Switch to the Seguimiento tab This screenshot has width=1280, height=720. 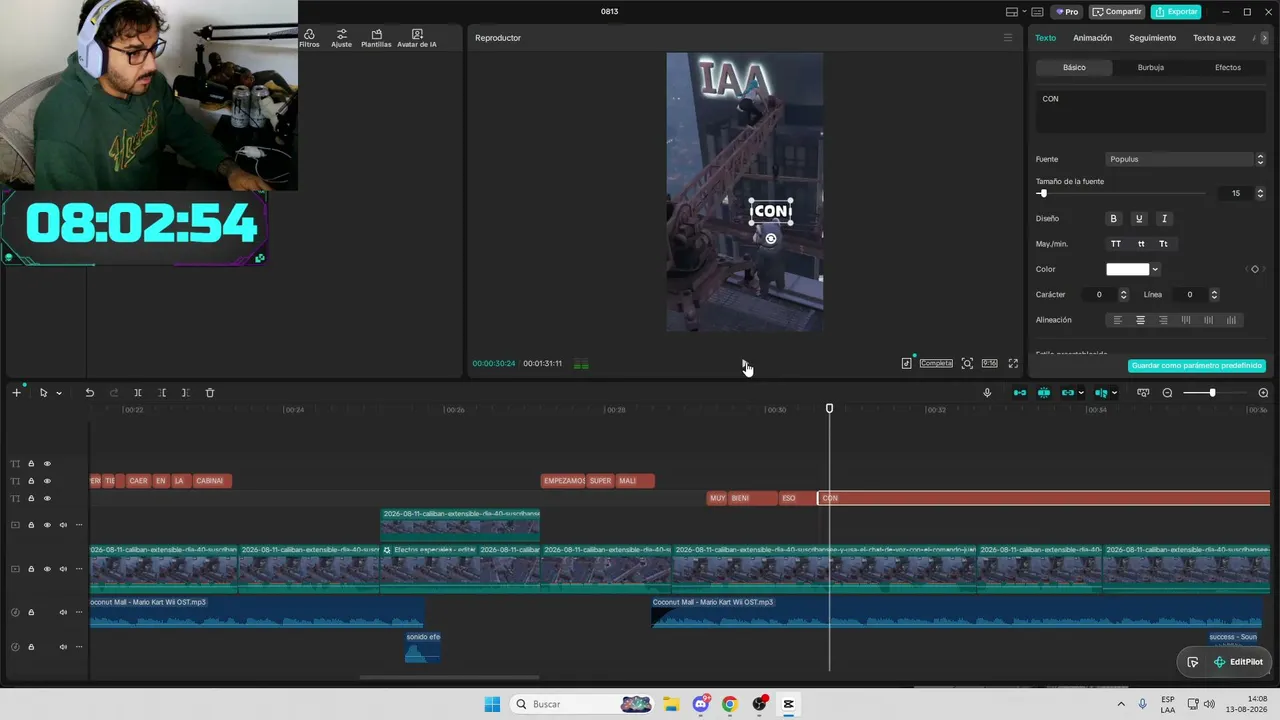(x=1152, y=38)
